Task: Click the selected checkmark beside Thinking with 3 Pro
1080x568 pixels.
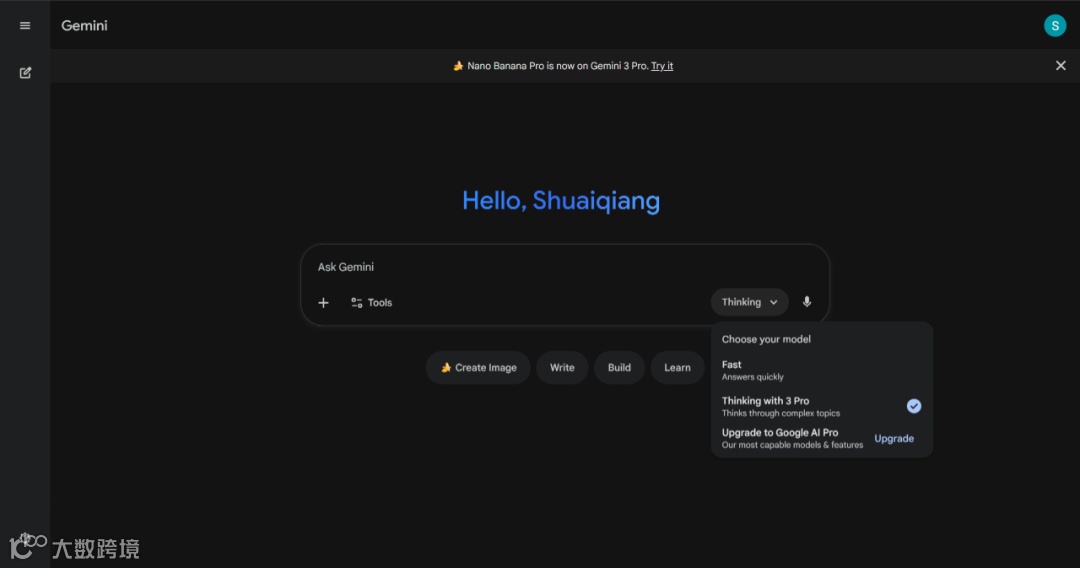Action: click(x=913, y=406)
